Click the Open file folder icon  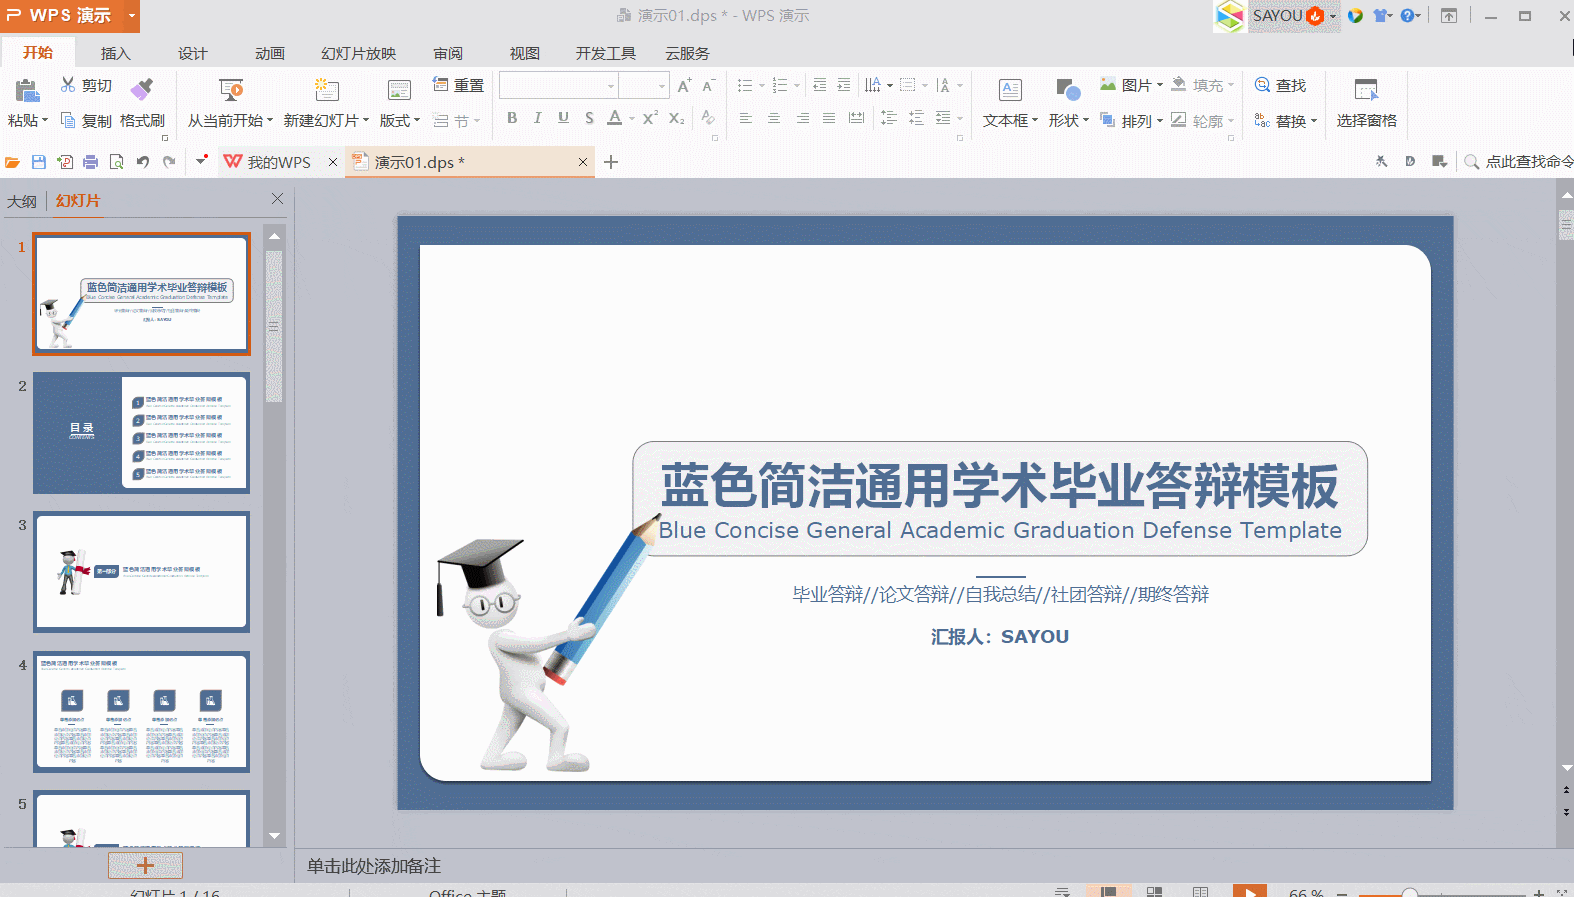point(12,162)
